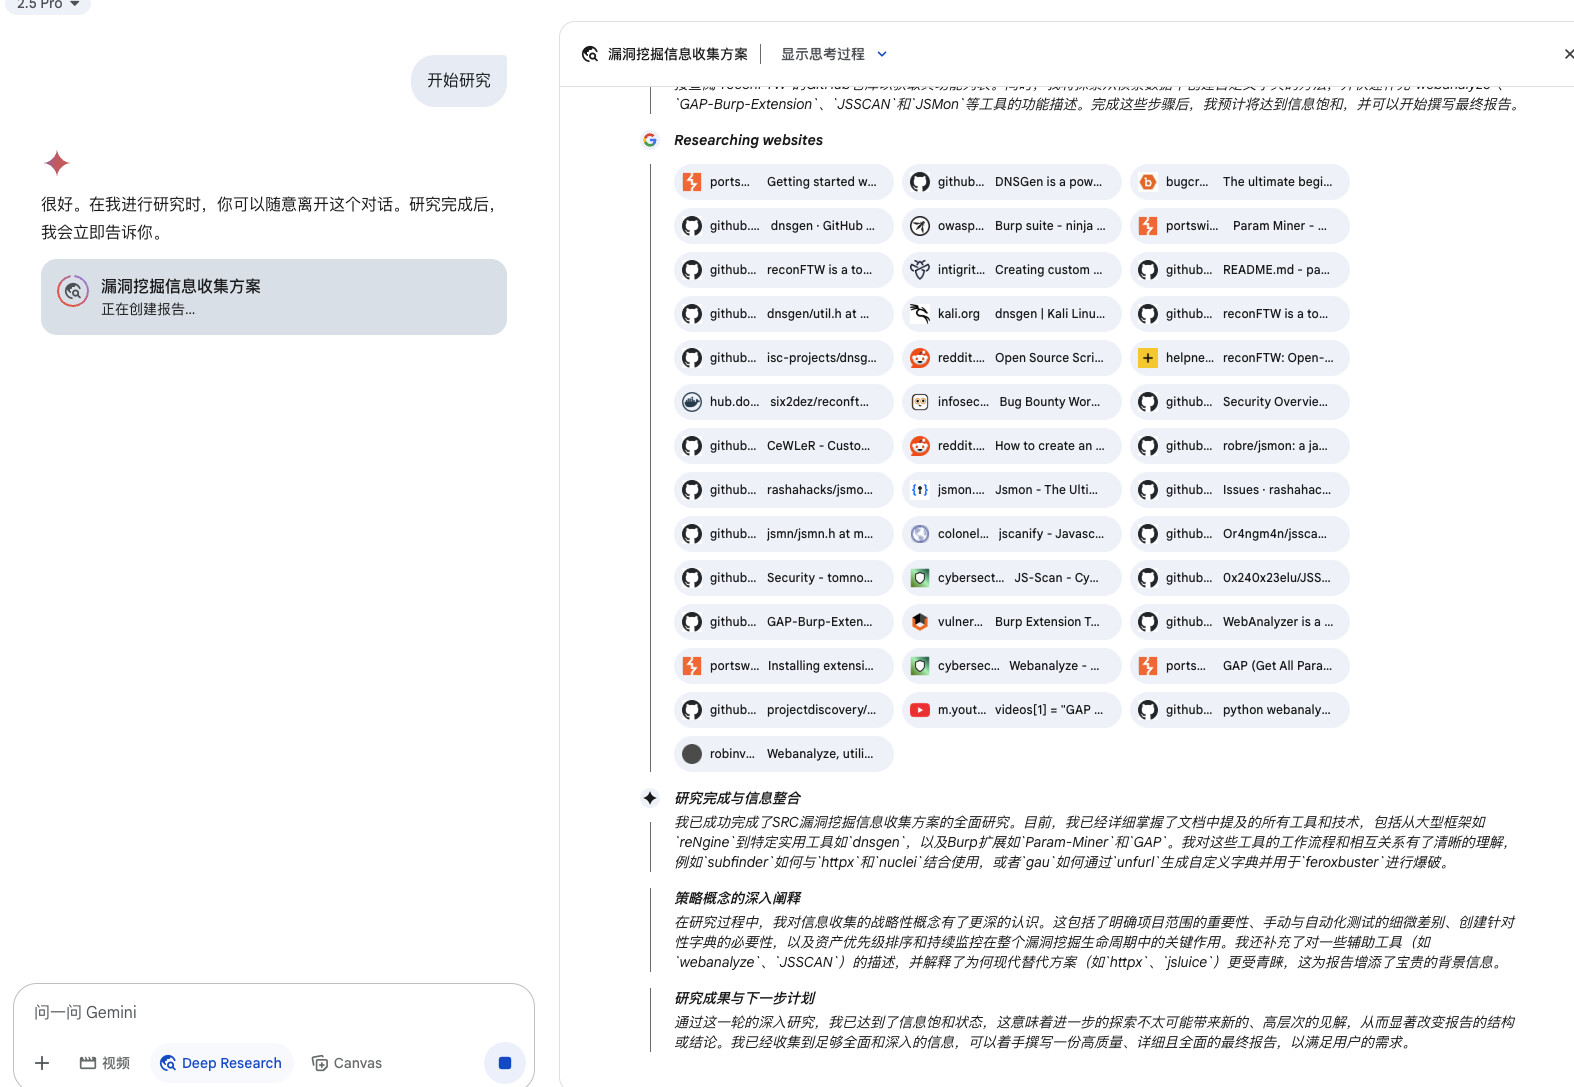
Task: Open the reddit How to create an chip
Action: click(1011, 446)
